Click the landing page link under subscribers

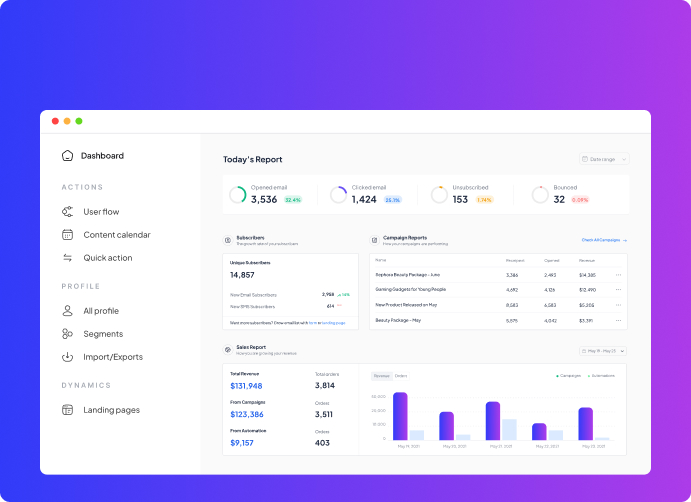[x=333, y=323]
